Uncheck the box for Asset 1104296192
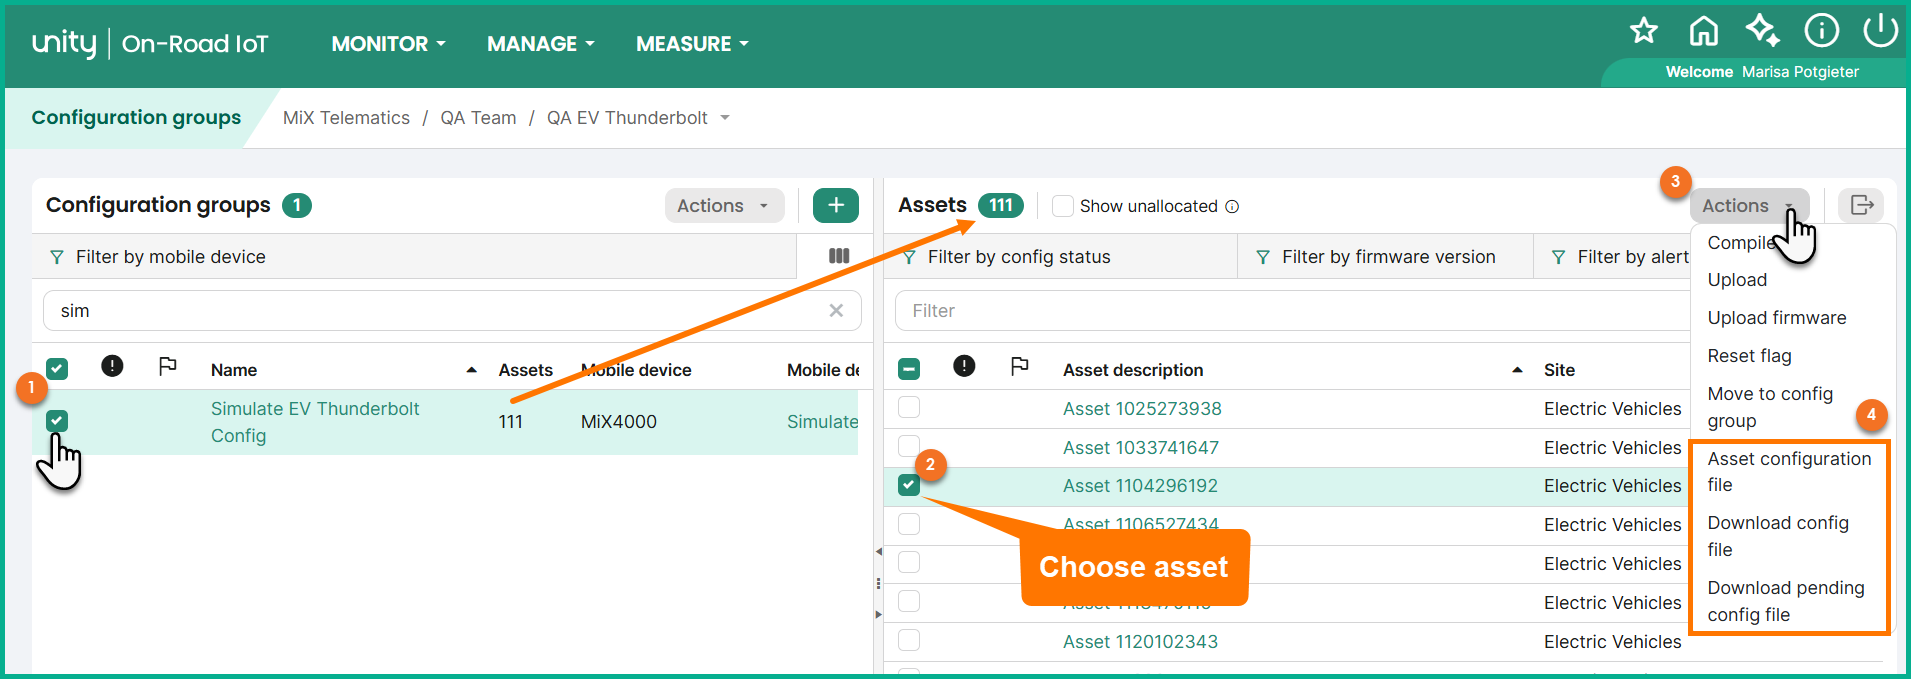Image resolution: width=1911 pixels, height=679 pixels. click(909, 485)
